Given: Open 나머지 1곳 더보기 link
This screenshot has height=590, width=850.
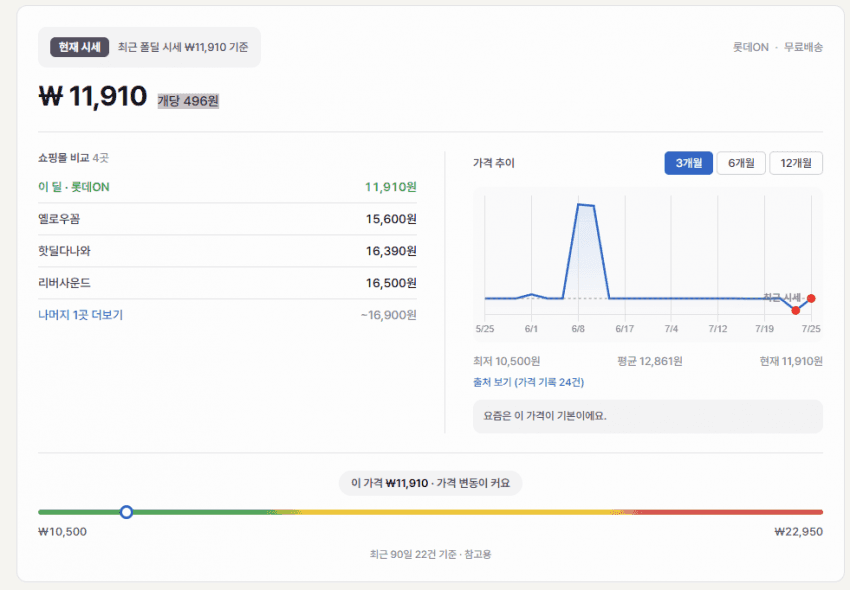Looking at the screenshot, I should pos(81,315).
